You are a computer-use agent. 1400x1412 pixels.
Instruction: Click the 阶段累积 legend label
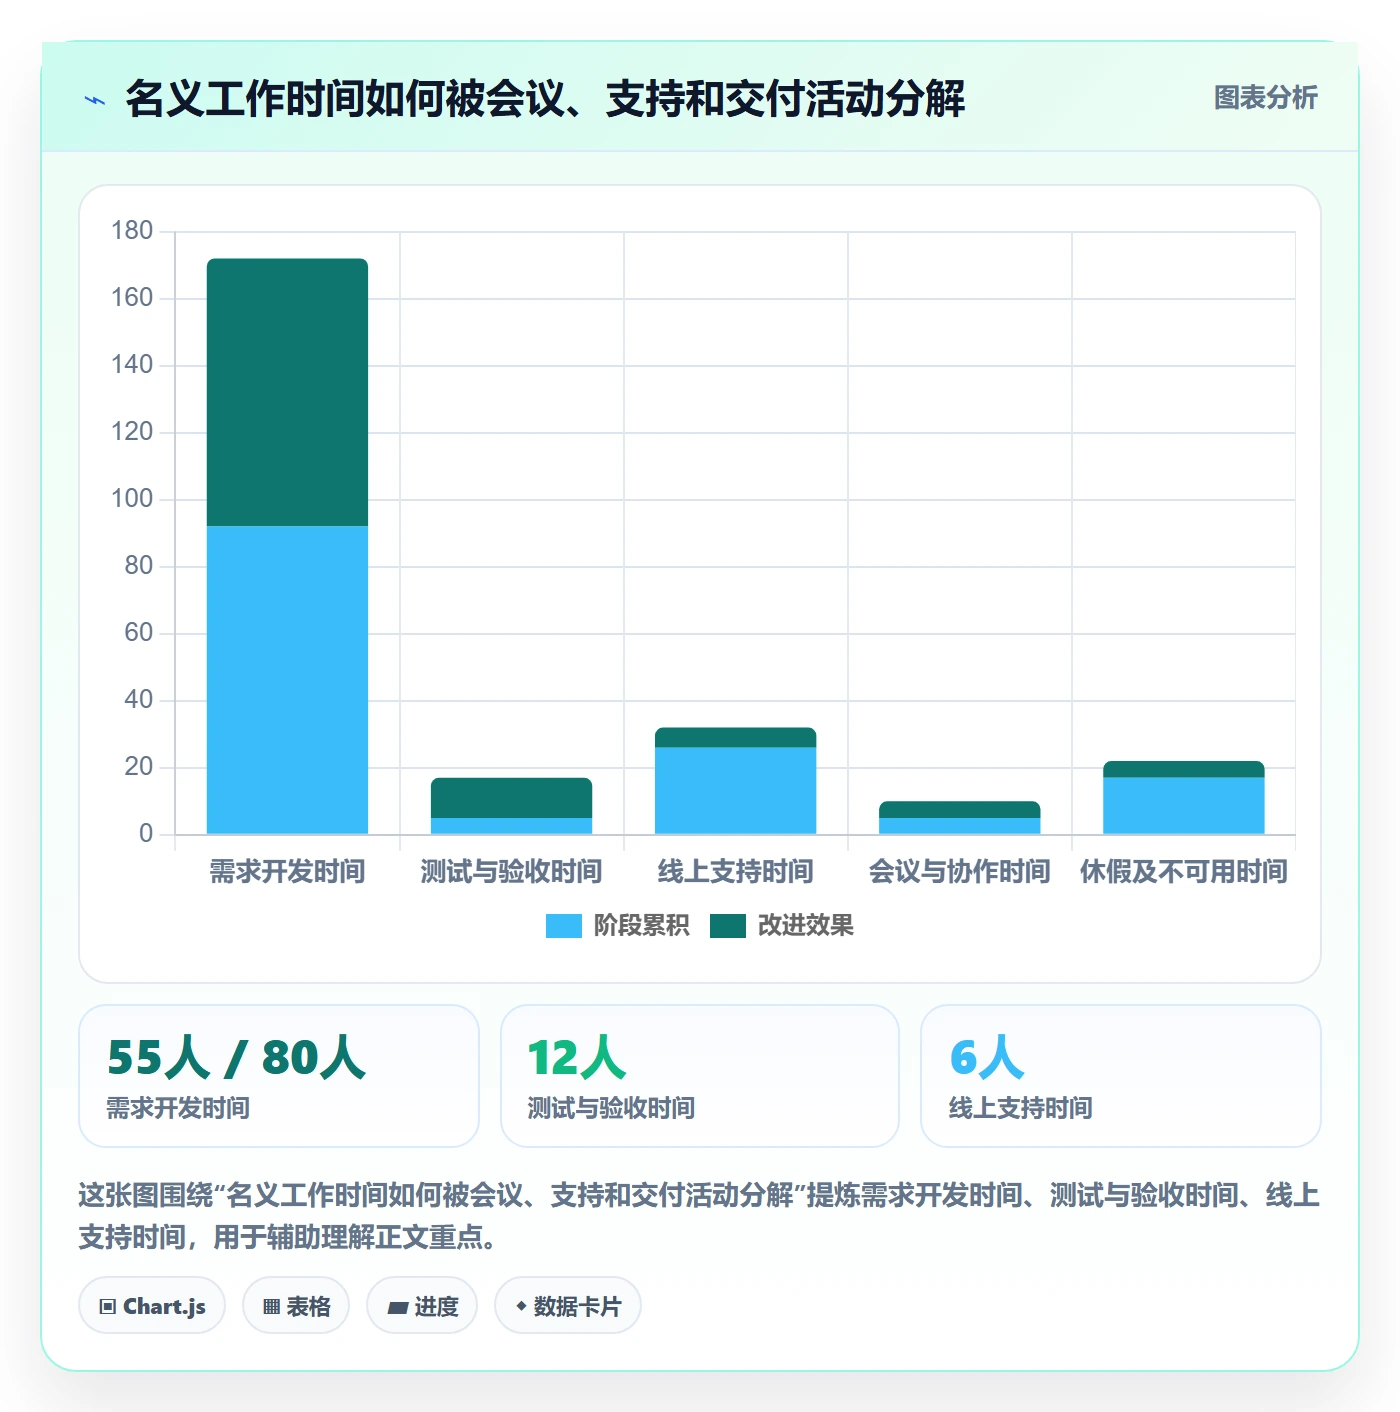(641, 926)
